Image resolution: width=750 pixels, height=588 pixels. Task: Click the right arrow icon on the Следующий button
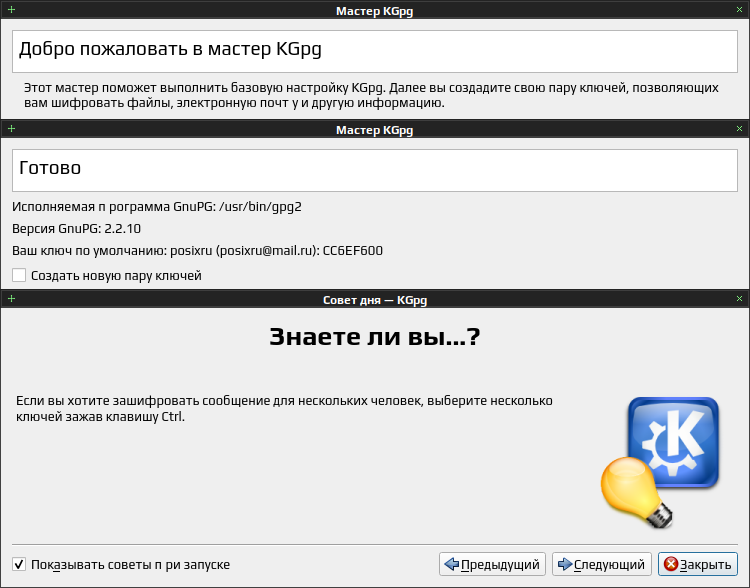(565, 564)
